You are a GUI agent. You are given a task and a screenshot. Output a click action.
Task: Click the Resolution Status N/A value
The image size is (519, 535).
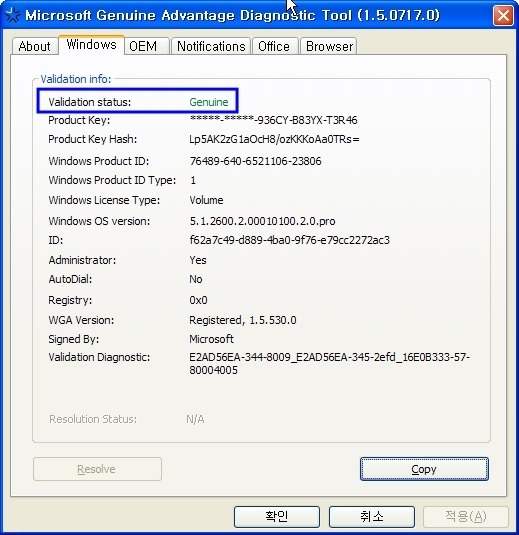pyautogui.click(x=195, y=419)
